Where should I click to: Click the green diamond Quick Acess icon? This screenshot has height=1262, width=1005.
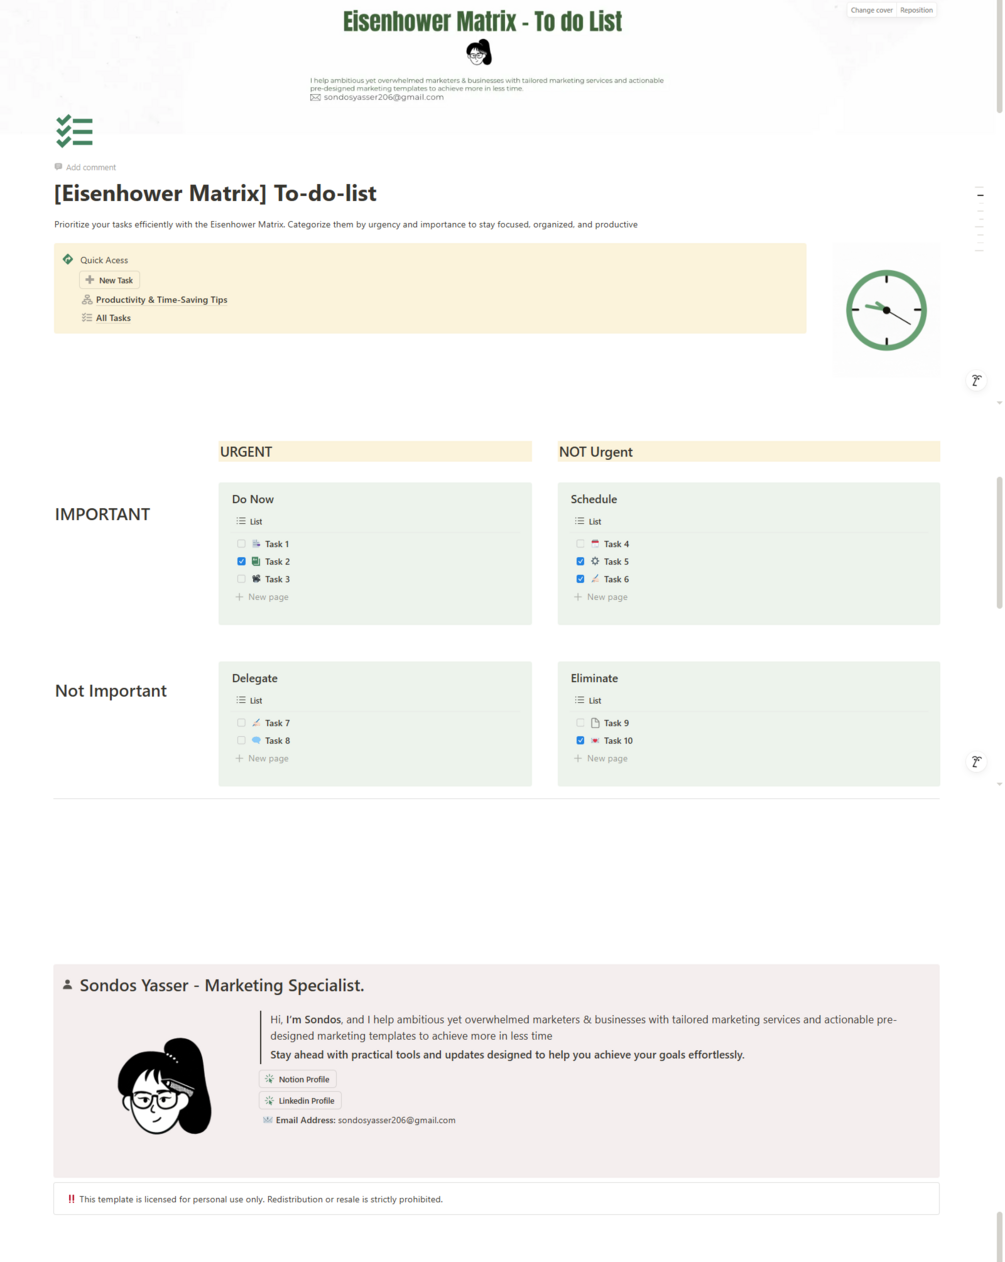pos(68,259)
